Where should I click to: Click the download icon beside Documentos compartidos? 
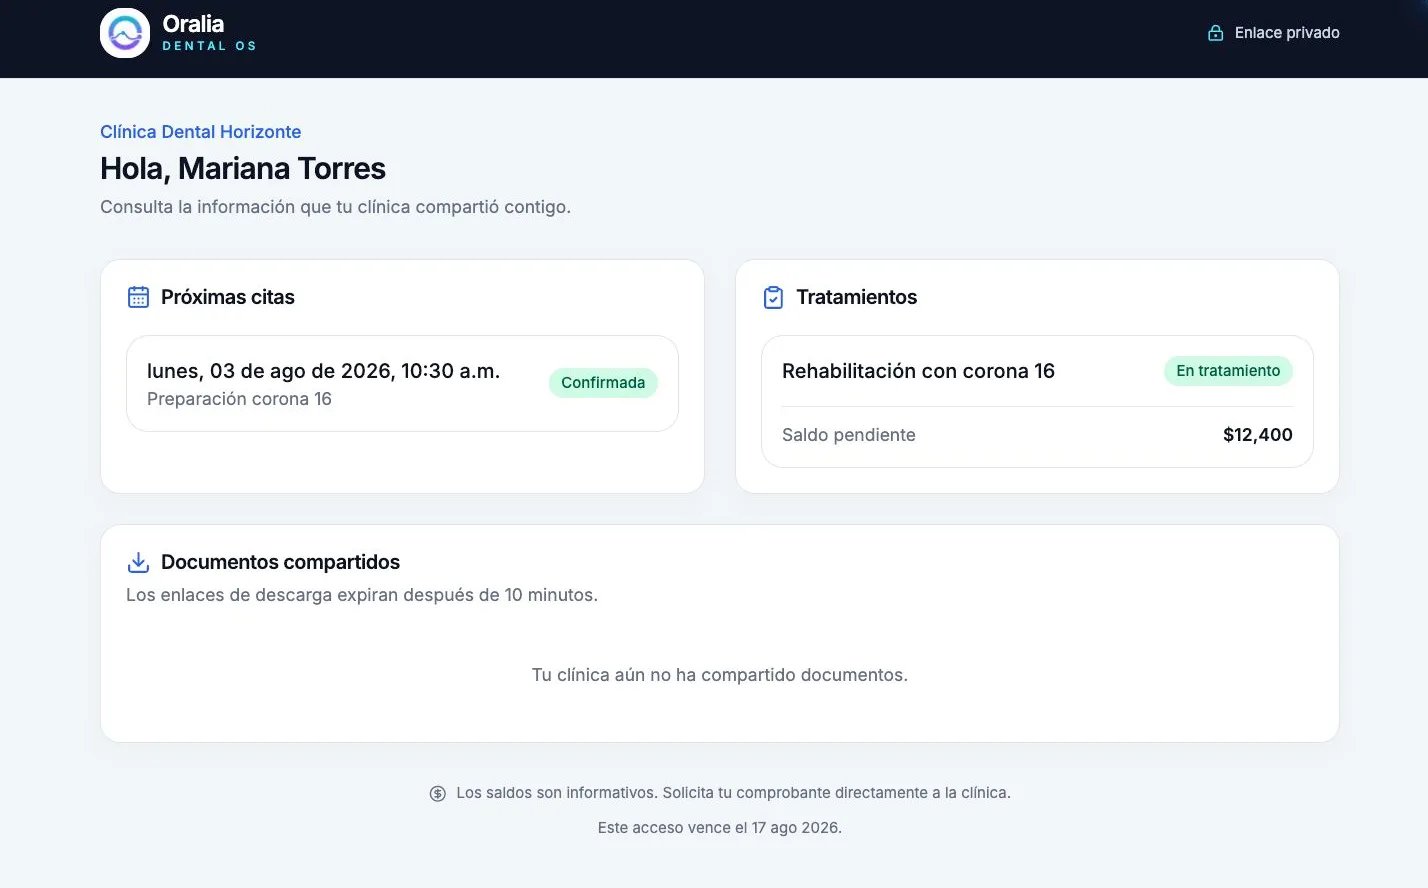138,562
